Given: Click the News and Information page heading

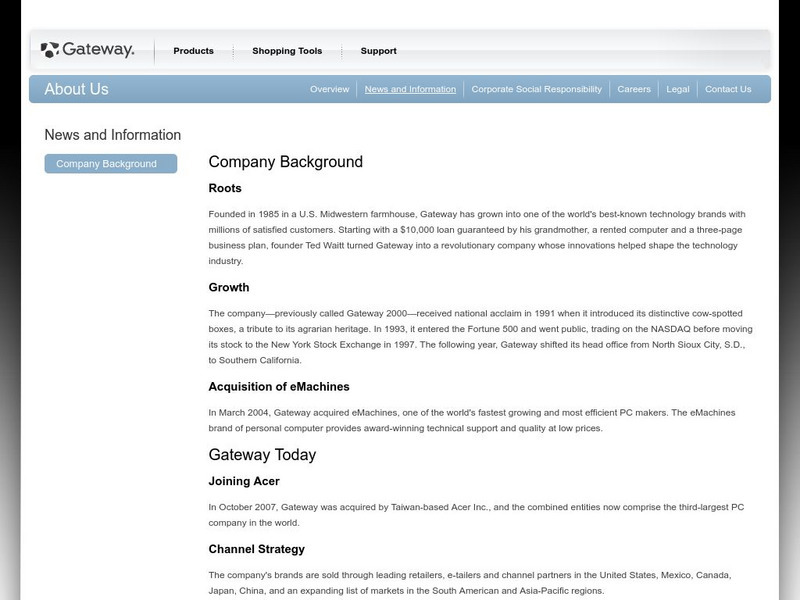Looking at the screenshot, I should (x=112, y=135).
